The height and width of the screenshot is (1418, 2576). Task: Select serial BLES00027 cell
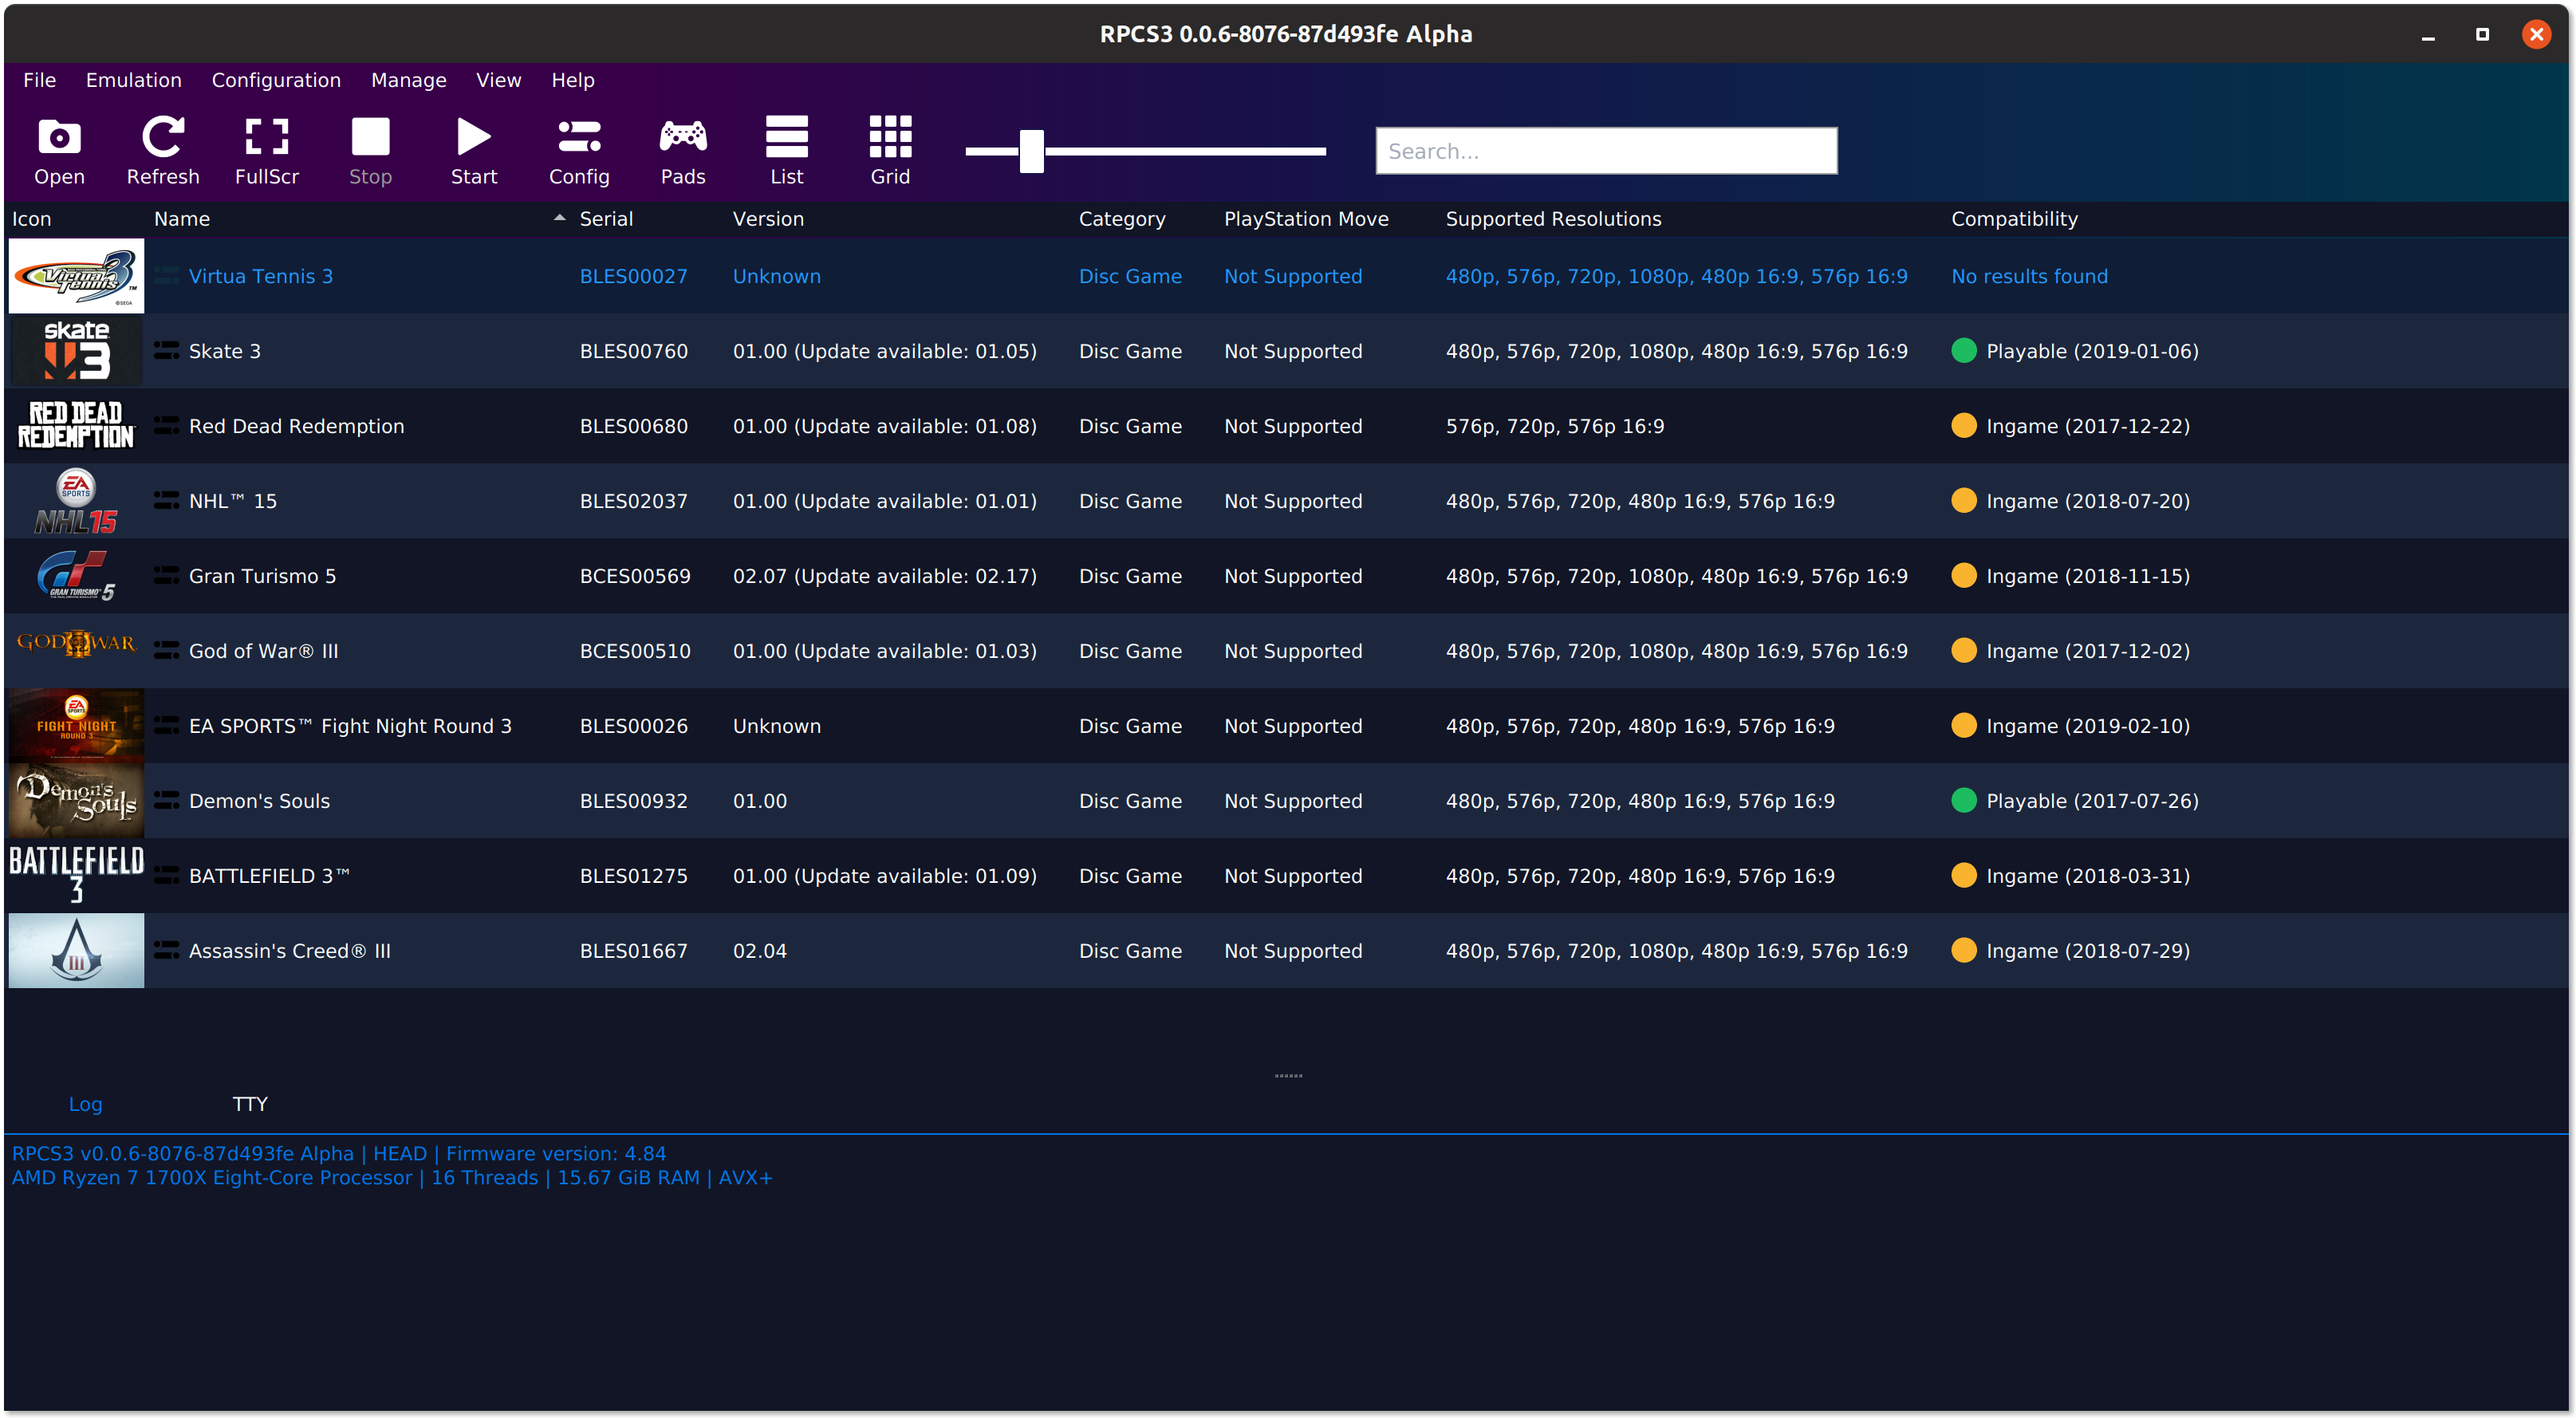pyautogui.click(x=633, y=277)
